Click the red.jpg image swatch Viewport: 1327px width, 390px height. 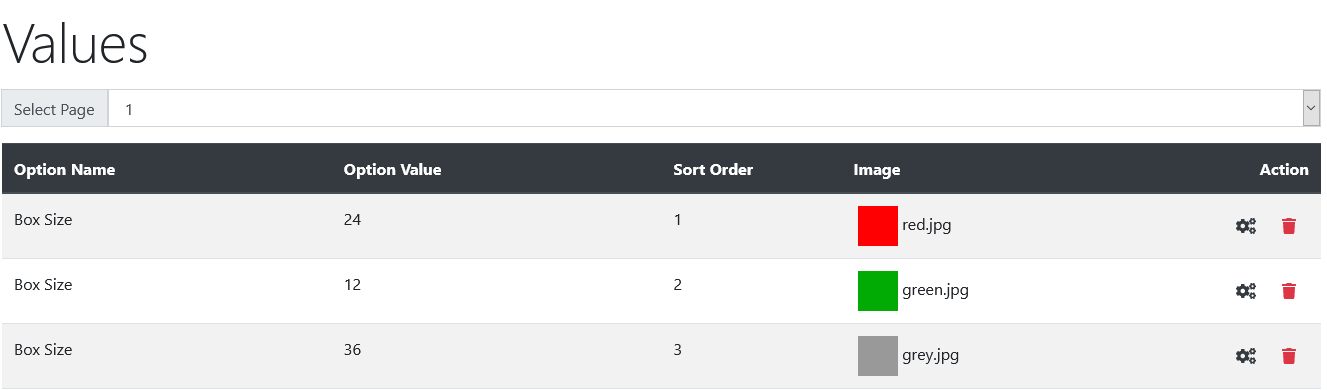coord(878,226)
